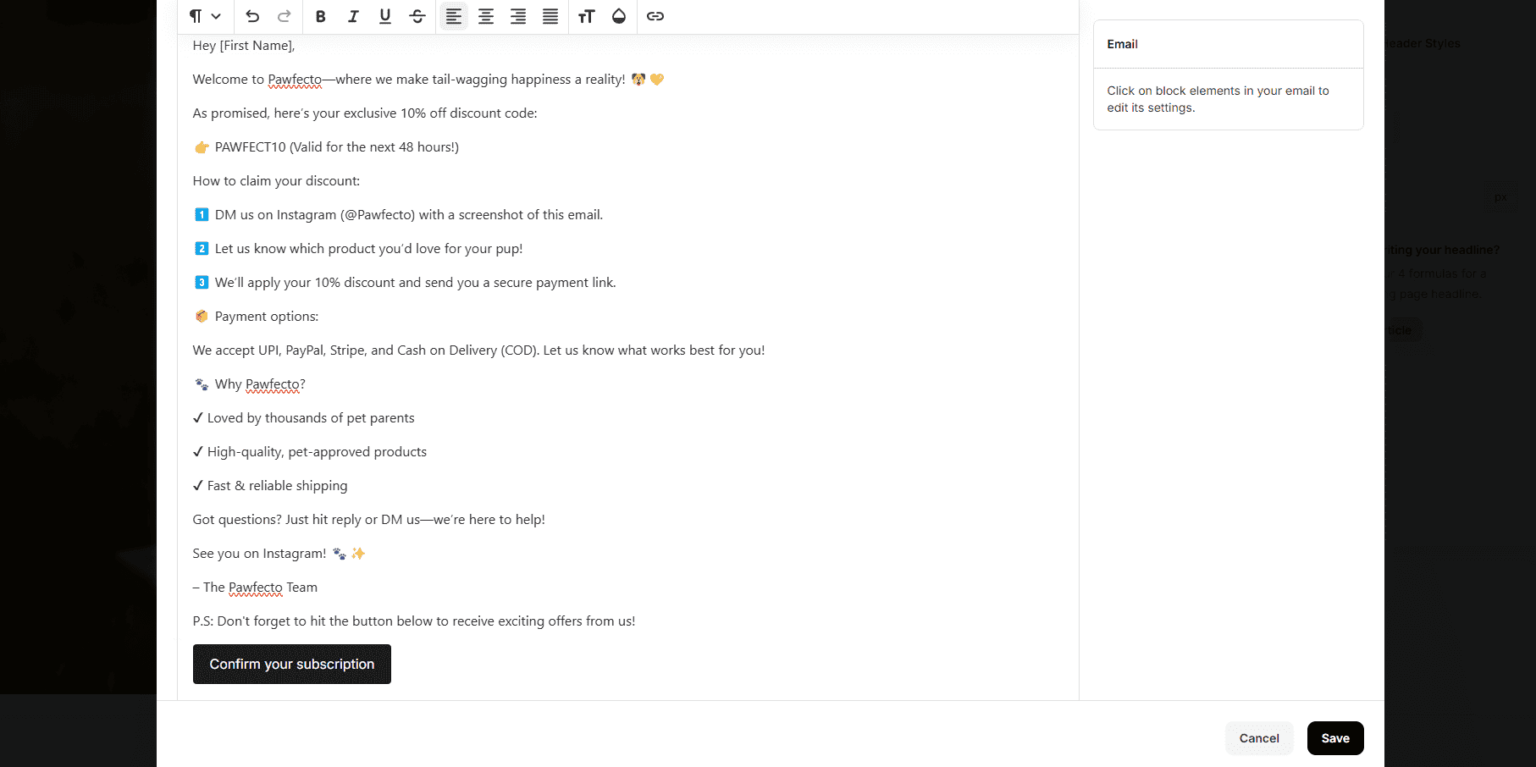This screenshot has height=767, width=1536.
Task: Toggle bold formatting
Action: click(320, 16)
